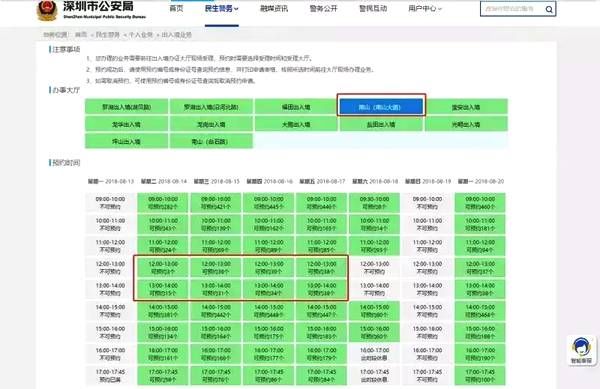
Task: Book Wednesday 08-15 slot 10:00-11:00
Action: point(216,224)
